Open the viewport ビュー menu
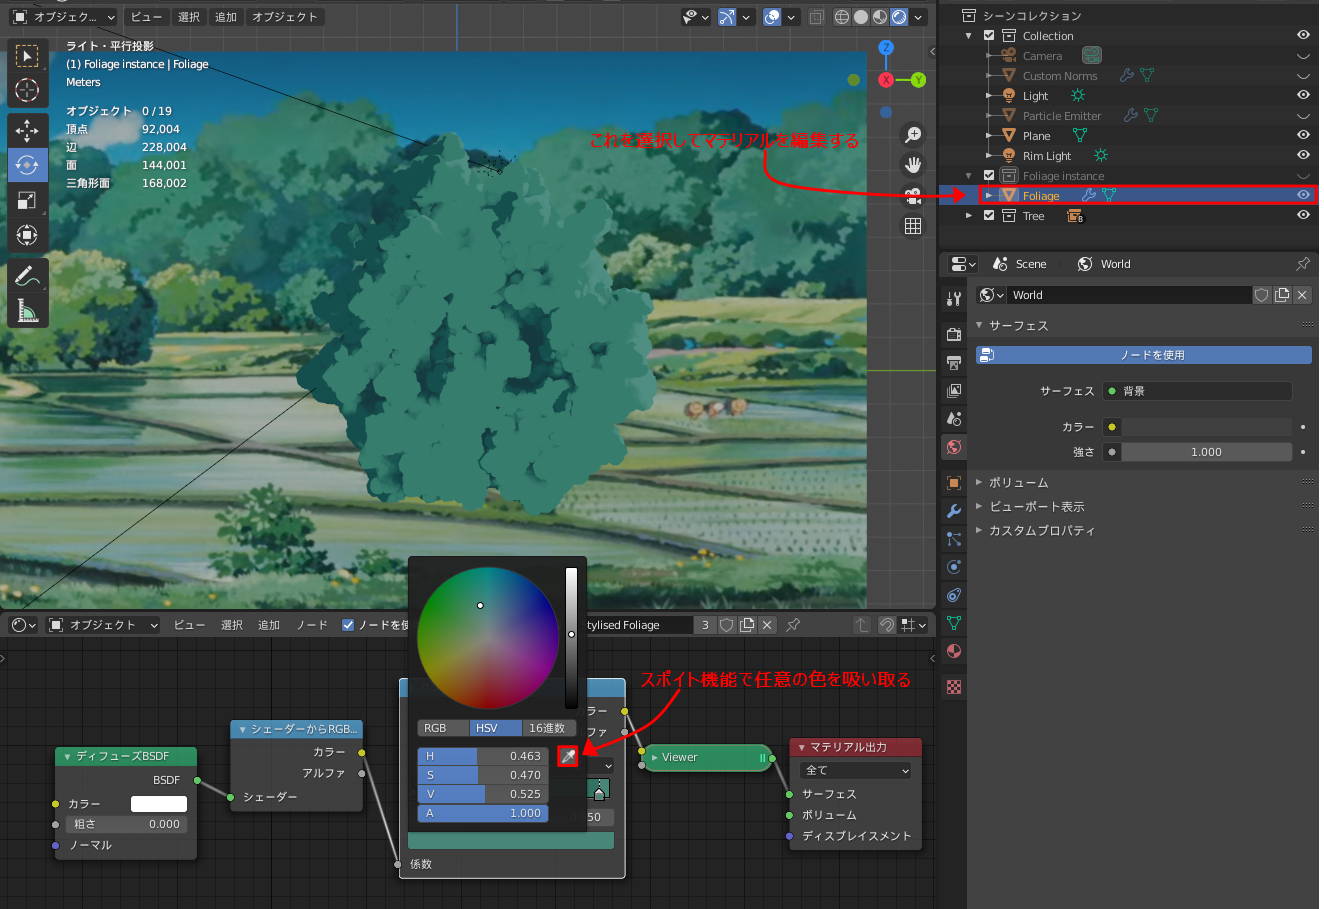This screenshot has height=909, width=1324. (146, 17)
